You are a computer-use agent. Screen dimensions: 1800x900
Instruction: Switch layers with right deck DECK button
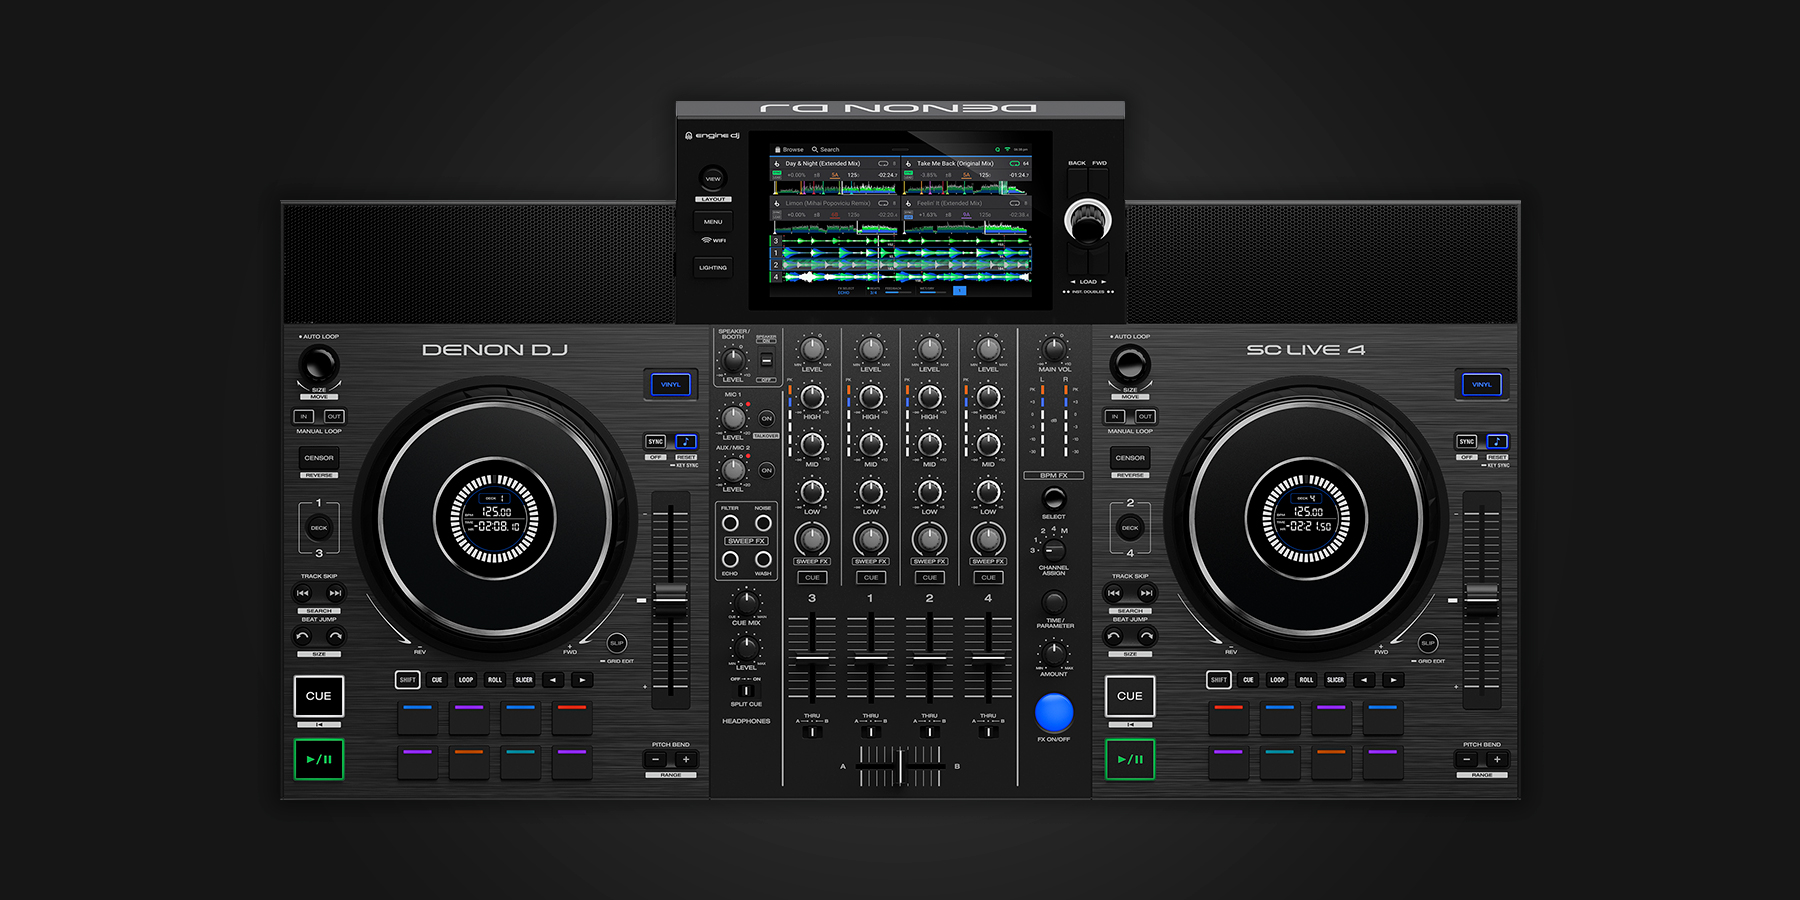point(1130,527)
